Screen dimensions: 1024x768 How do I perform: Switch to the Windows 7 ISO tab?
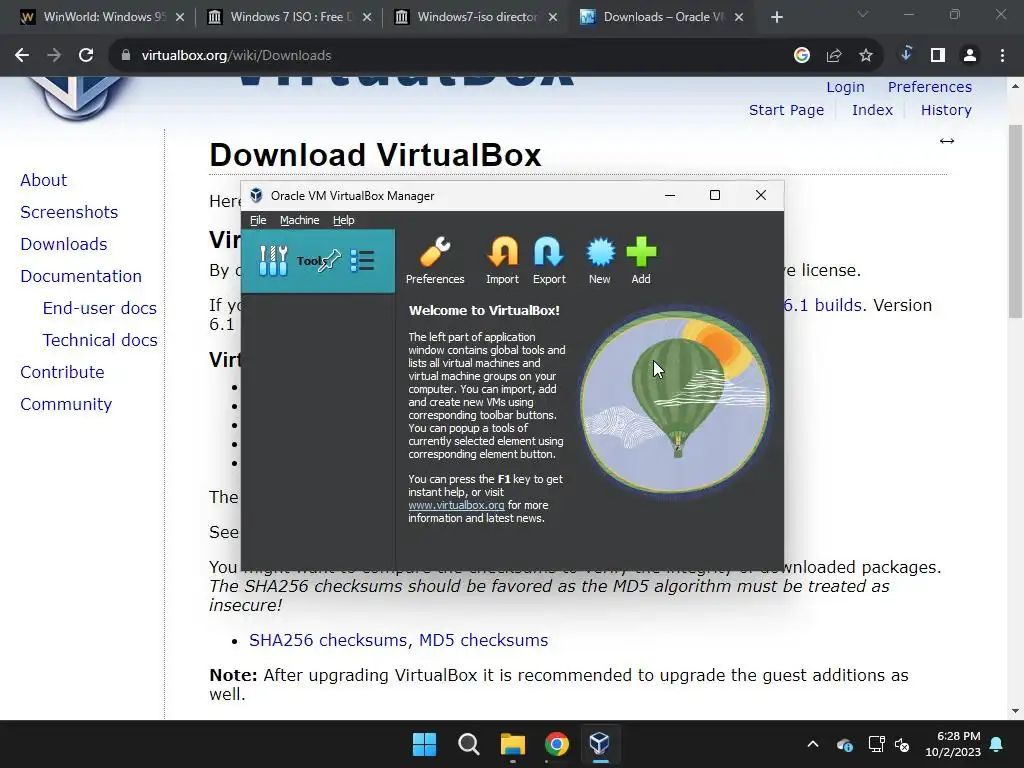click(289, 17)
